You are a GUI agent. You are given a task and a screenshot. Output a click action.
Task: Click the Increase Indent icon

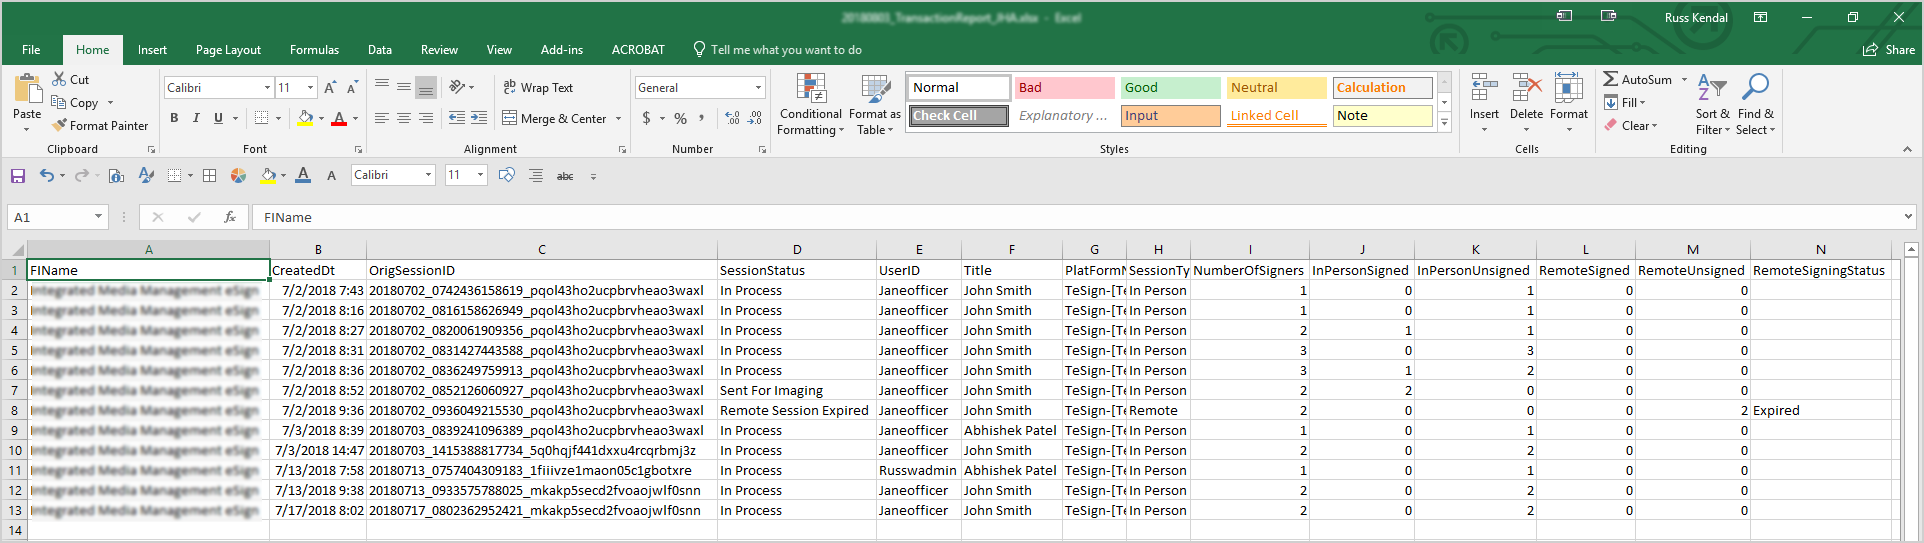tap(479, 118)
